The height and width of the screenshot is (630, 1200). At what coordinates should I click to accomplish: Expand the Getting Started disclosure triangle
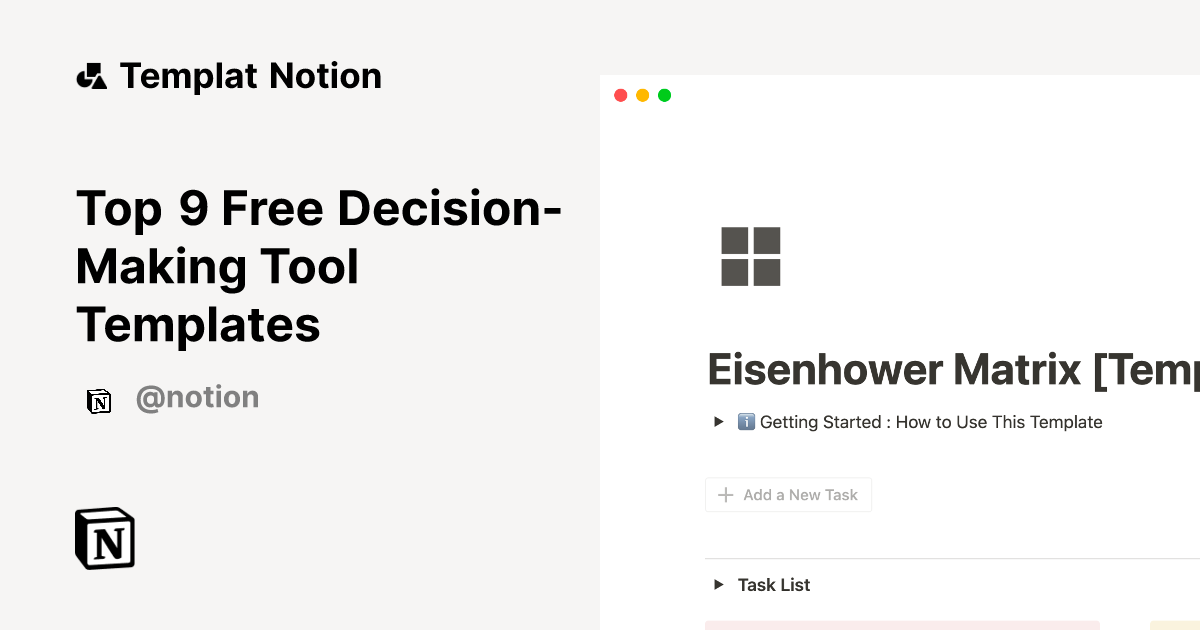pos(718,421)
